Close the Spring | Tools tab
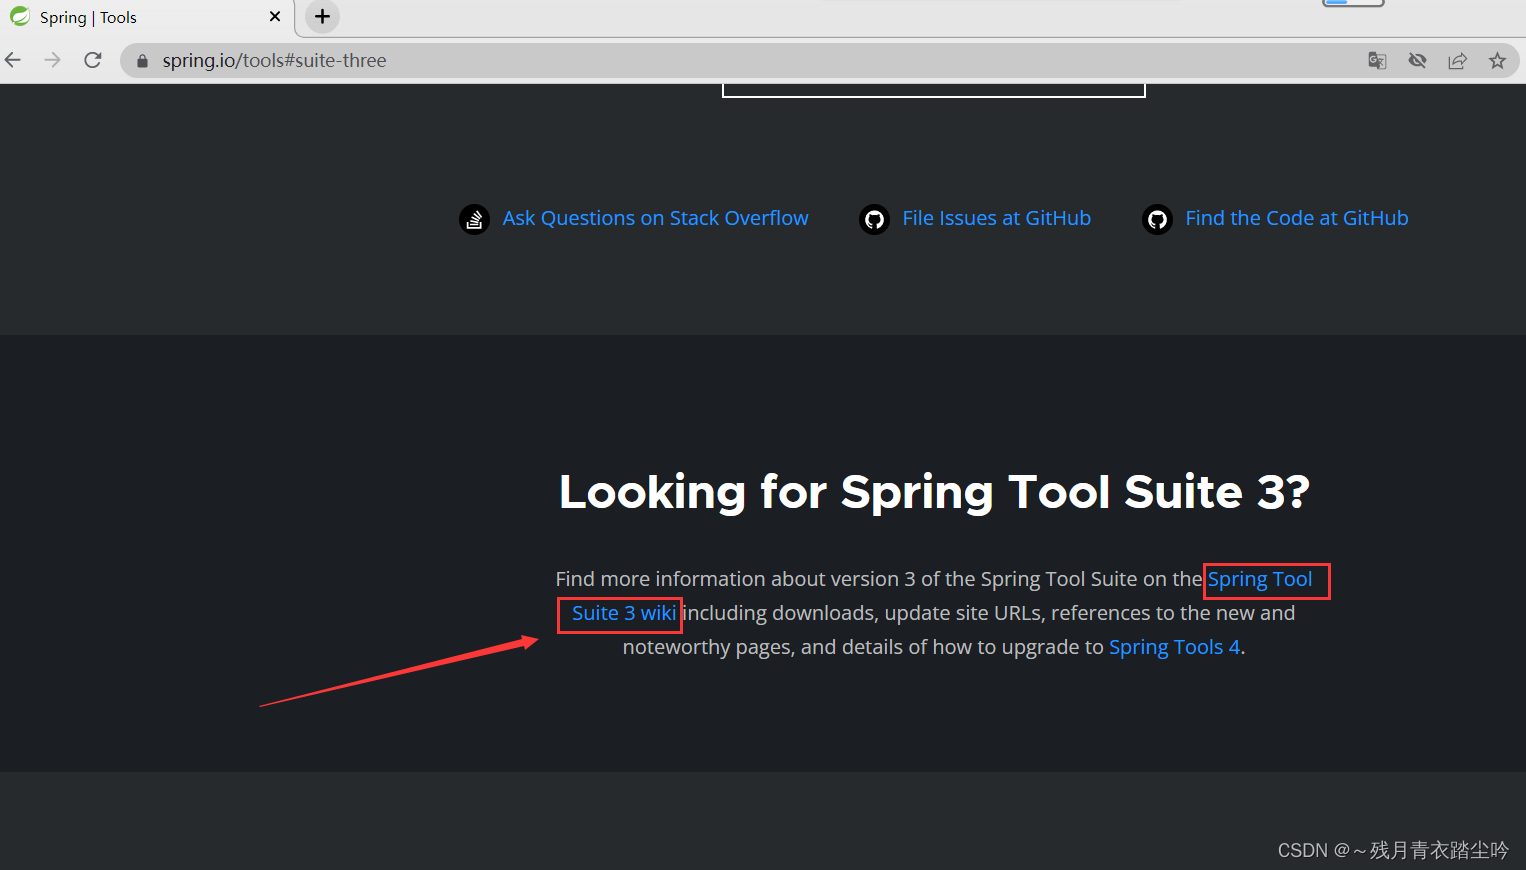The width and height of the screenshot is (1526, 870). click(x=274, y=16)
